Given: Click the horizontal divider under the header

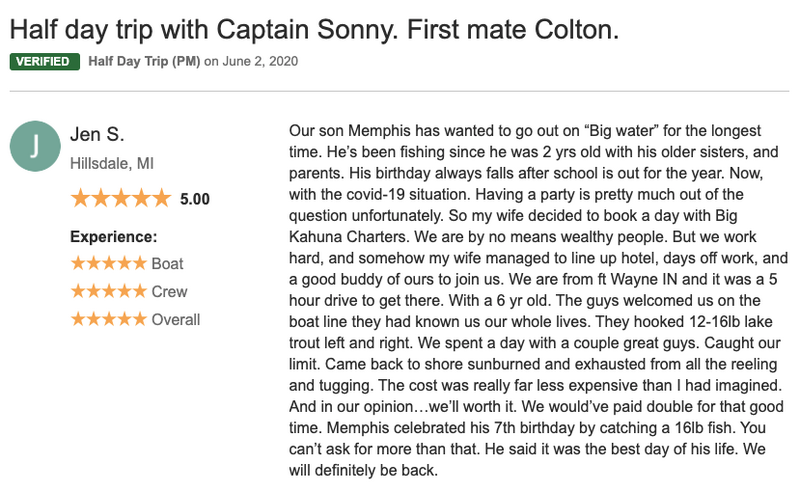Looking at the screenshot, I should (x=399, y=91).
